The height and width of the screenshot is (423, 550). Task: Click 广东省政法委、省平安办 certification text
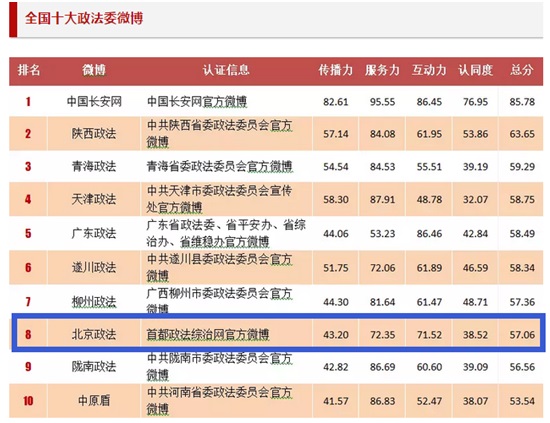pos(209,225)
